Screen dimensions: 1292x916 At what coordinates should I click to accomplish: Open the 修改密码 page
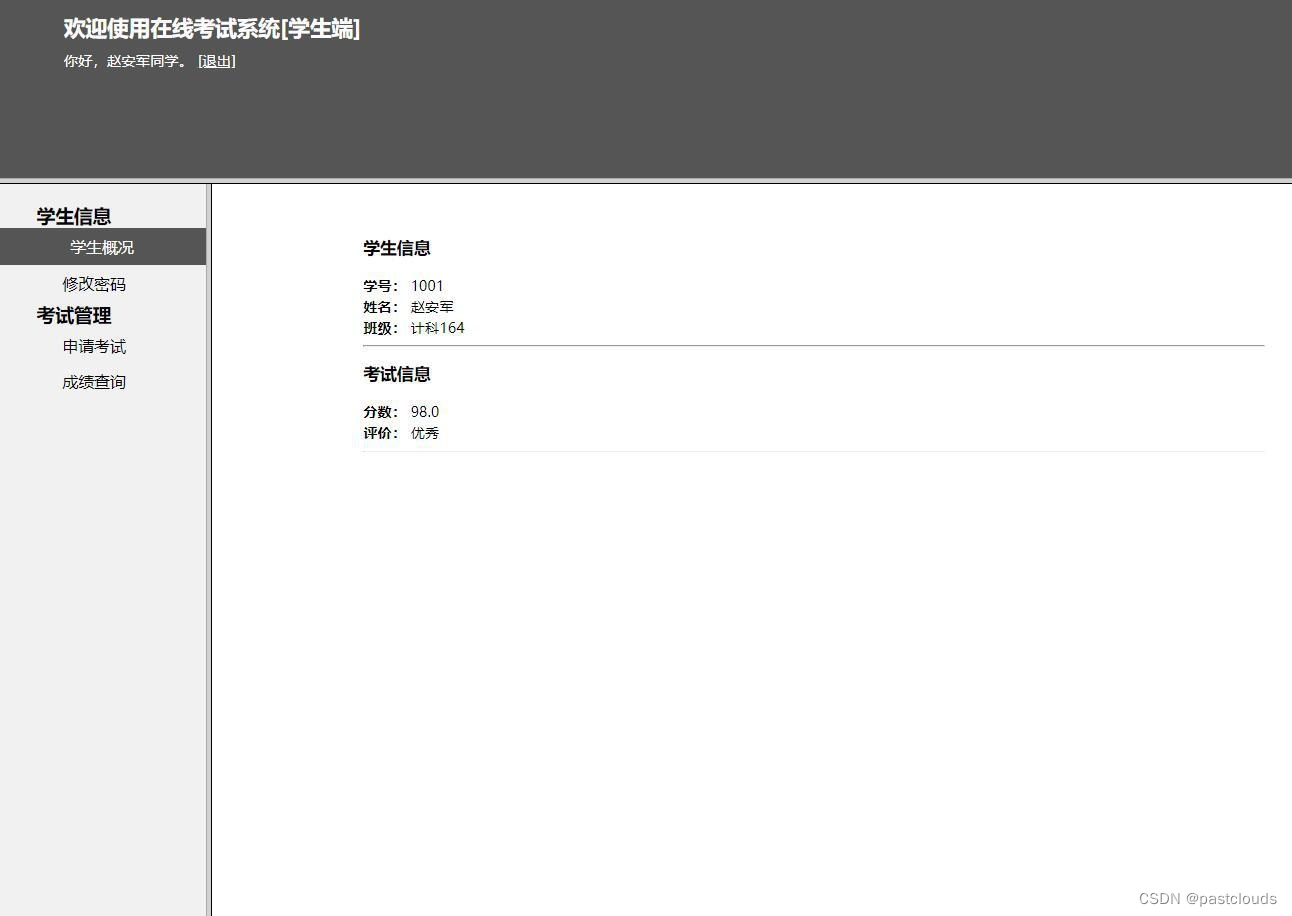(94, 284)
